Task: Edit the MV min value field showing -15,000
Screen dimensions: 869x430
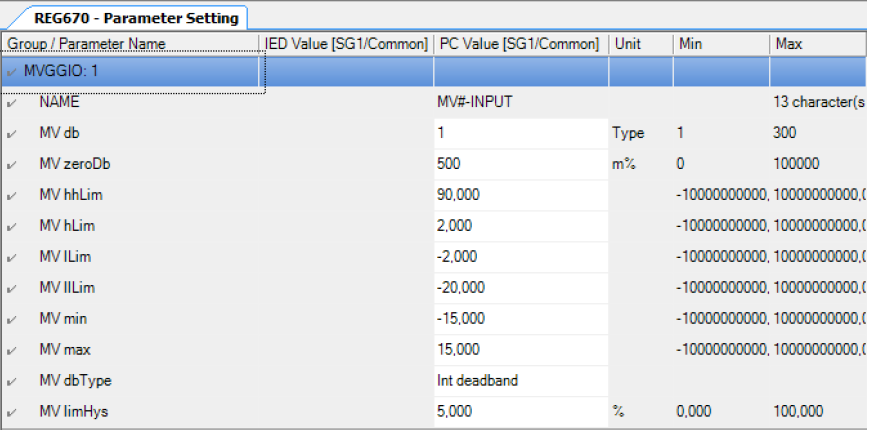Action: (x=521, y=319)
